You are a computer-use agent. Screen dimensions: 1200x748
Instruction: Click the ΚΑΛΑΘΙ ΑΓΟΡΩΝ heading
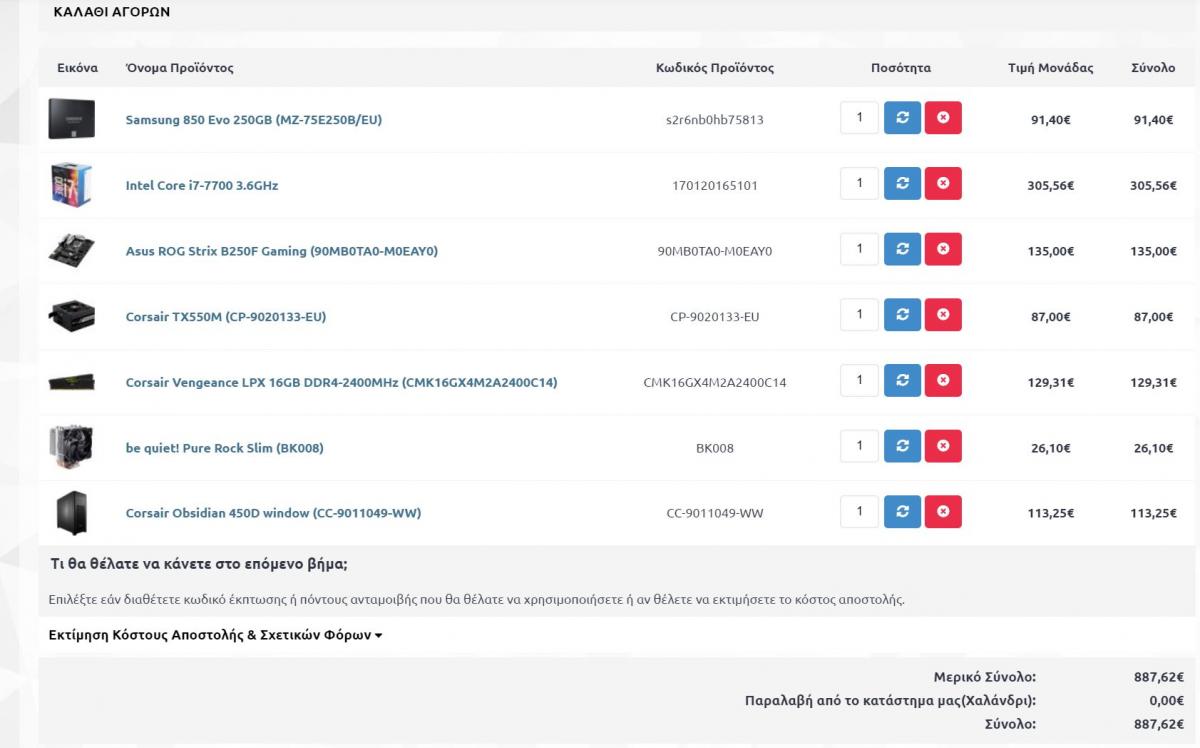(x=111, y=12)
